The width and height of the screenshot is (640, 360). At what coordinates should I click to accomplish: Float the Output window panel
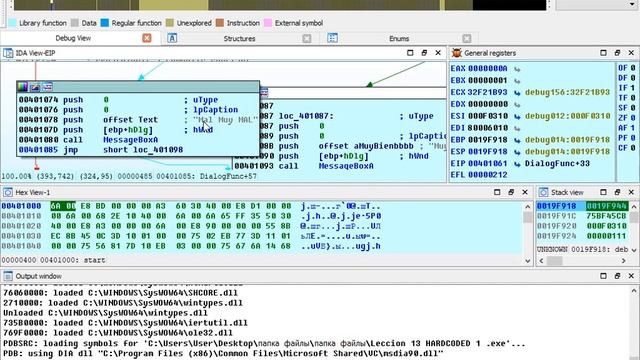click(x=617, y=276)
